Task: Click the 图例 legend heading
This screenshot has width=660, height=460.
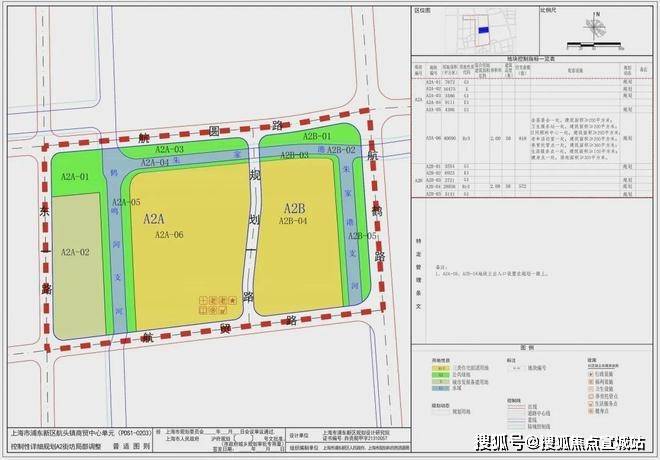Action: pyautogui.click(x=527, y=348)
